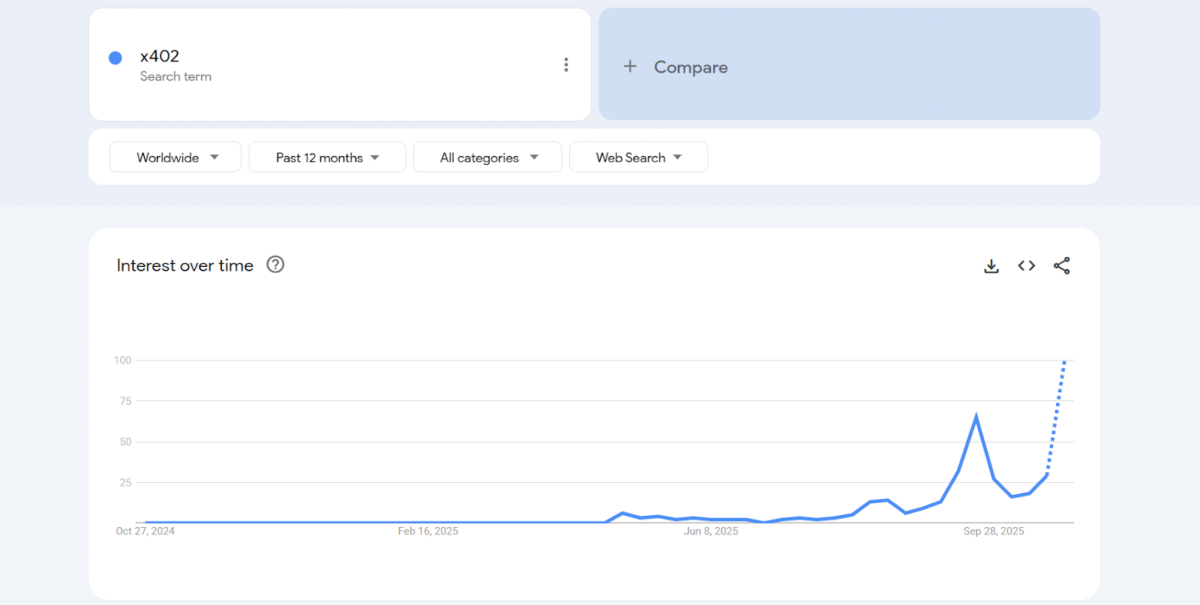
Task: Download the chart data as CSV
Action: tap(991, 266)
